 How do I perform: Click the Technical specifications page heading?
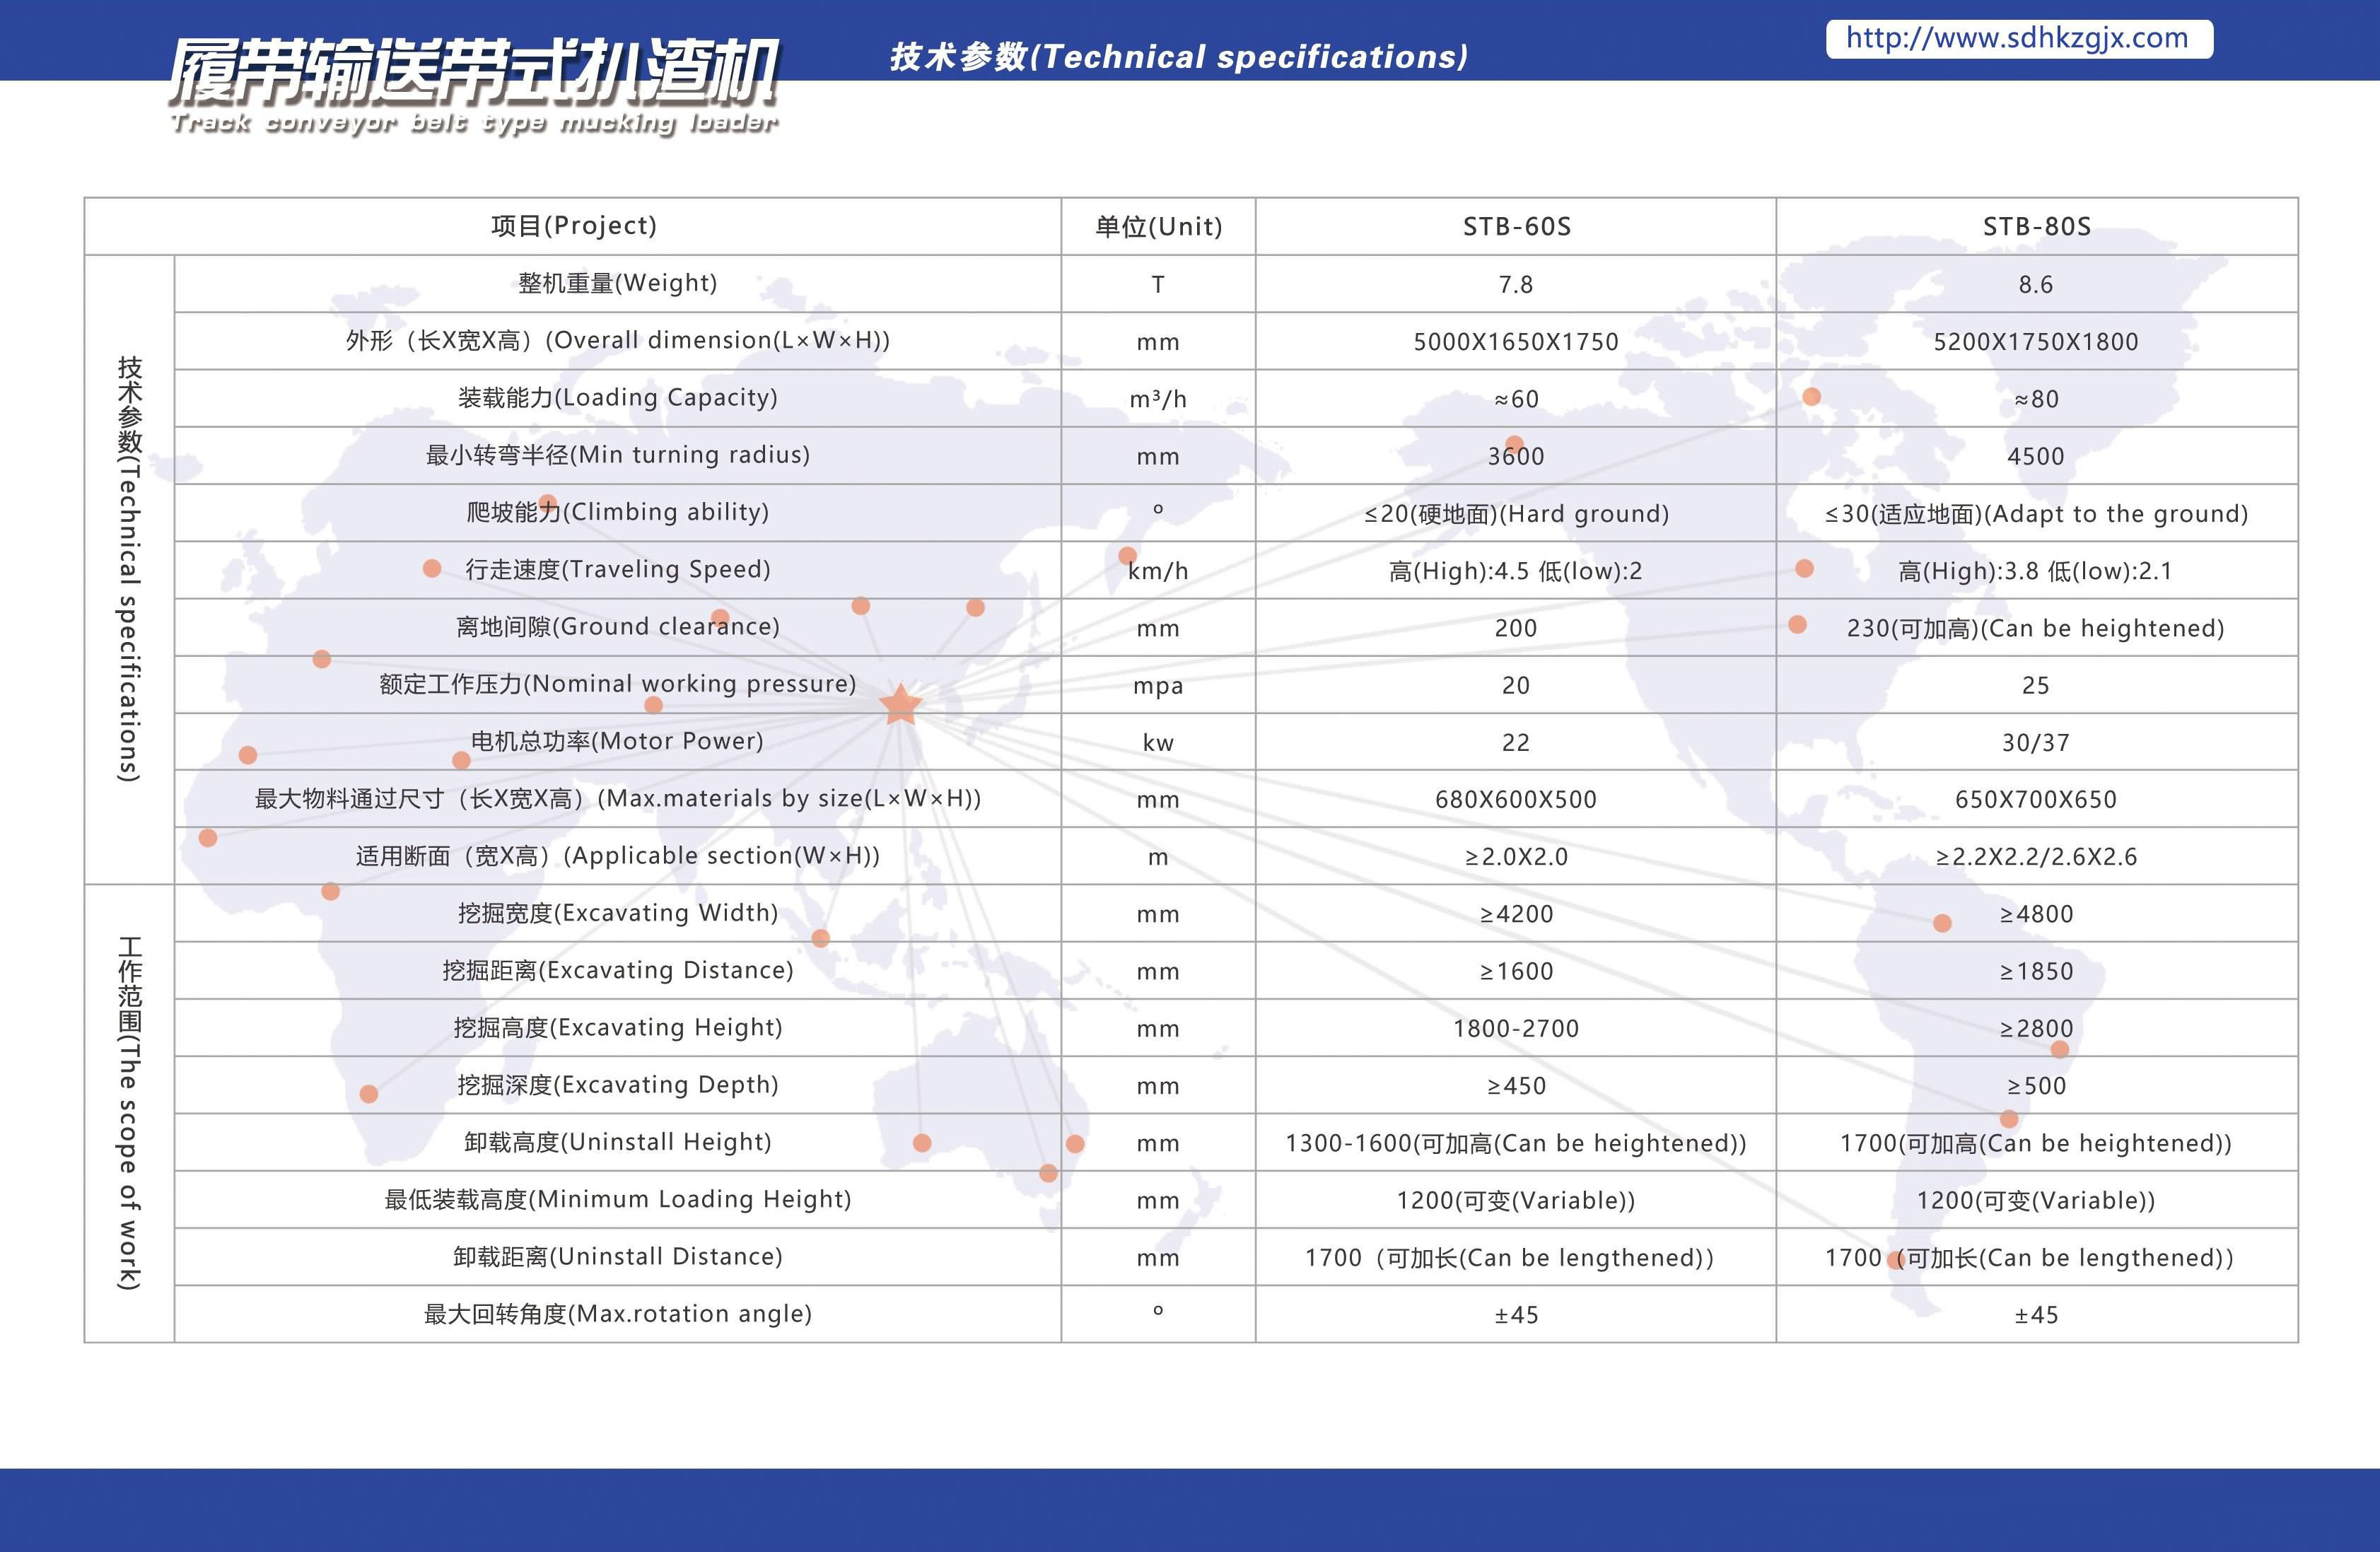click(x=1178, y=57)
